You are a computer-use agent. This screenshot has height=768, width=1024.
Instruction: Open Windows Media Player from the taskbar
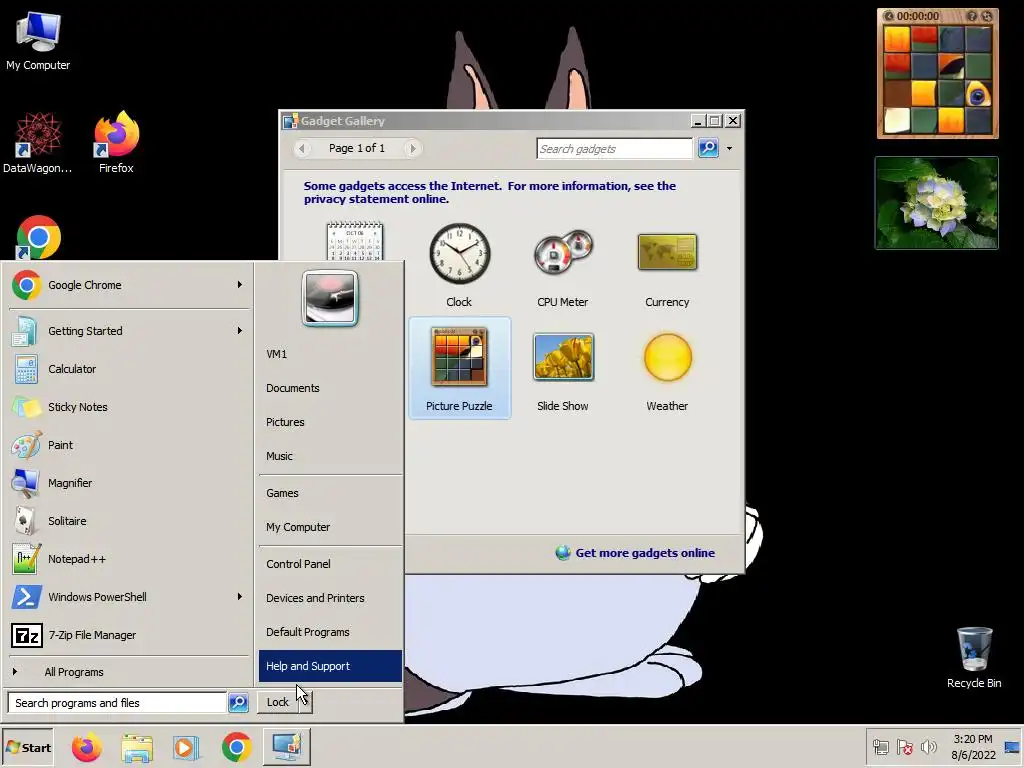pyautogui.click(x=187, y=747)
